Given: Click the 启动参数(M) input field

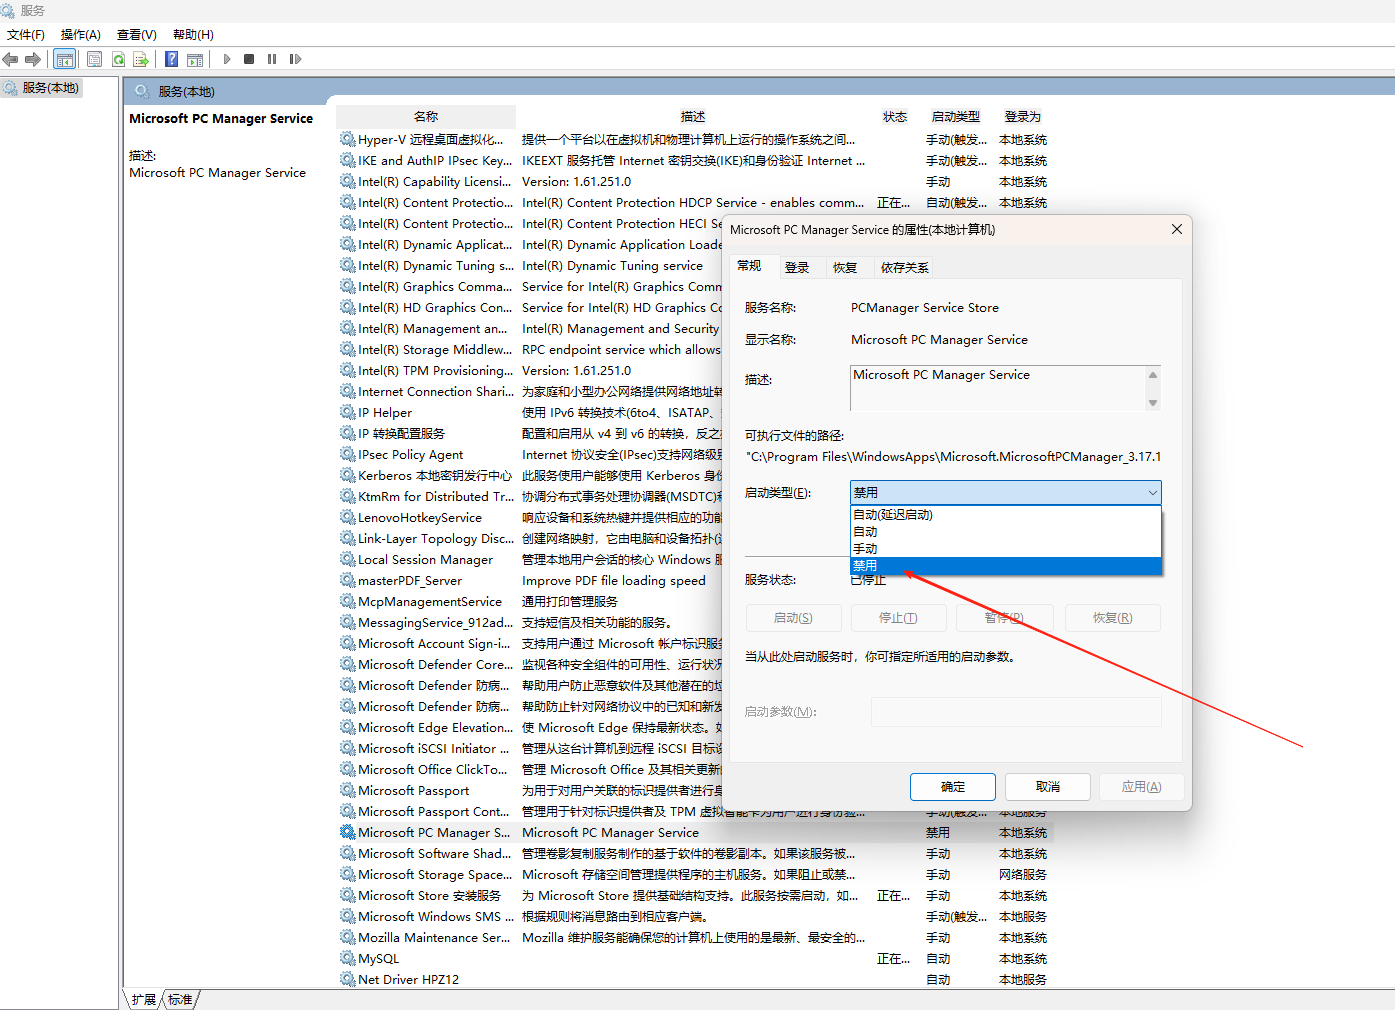Looking at the screenshot, I should [x=1016, y=712].
